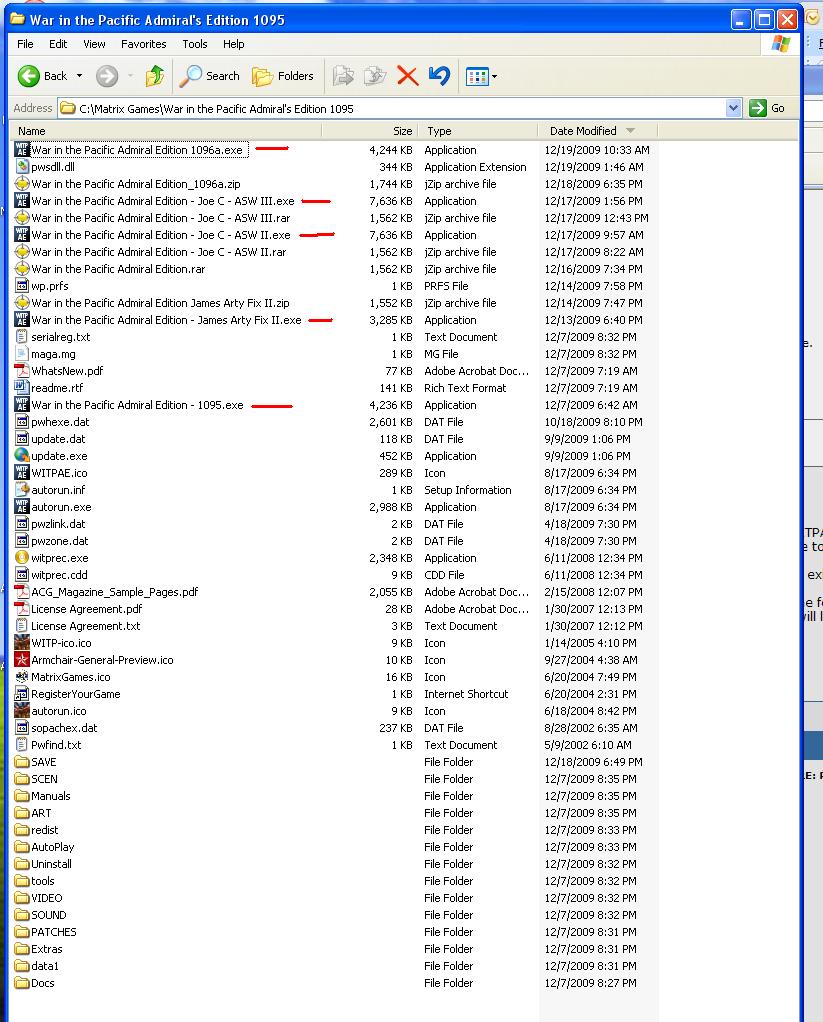
Task: Select the Joe C - ASW II.rar icon
Action: (x=22, y=252)
